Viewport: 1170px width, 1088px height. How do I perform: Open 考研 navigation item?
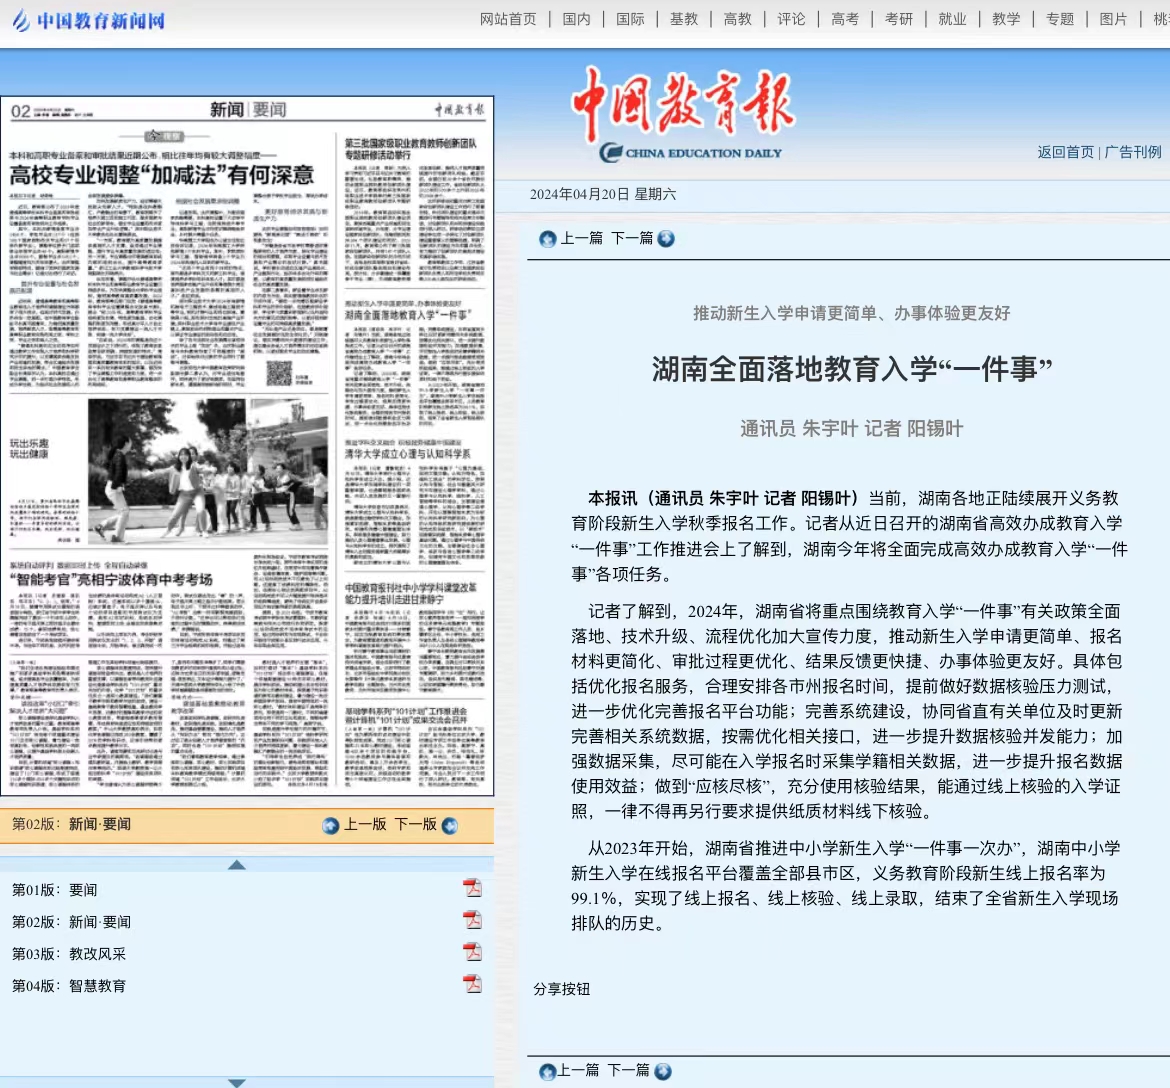(898, 19)
